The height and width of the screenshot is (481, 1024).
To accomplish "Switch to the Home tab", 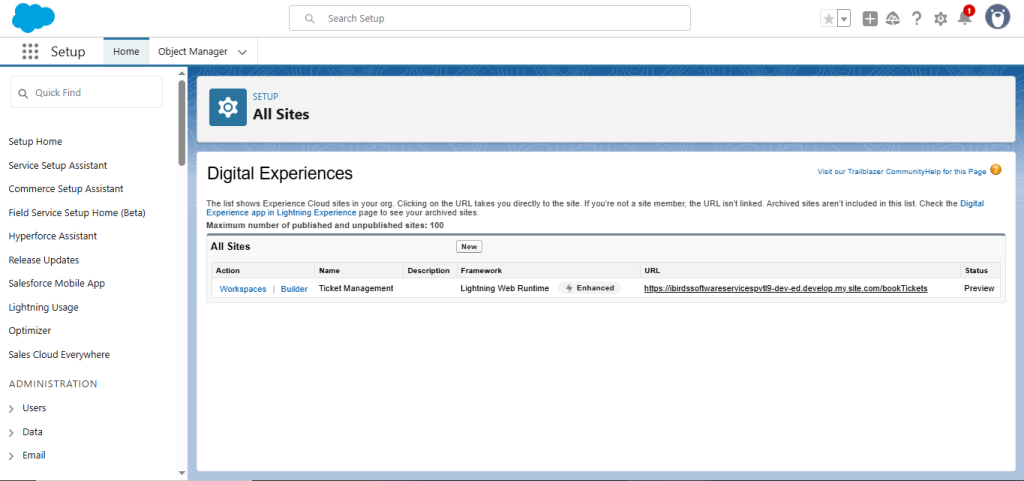I will point(126,51).
